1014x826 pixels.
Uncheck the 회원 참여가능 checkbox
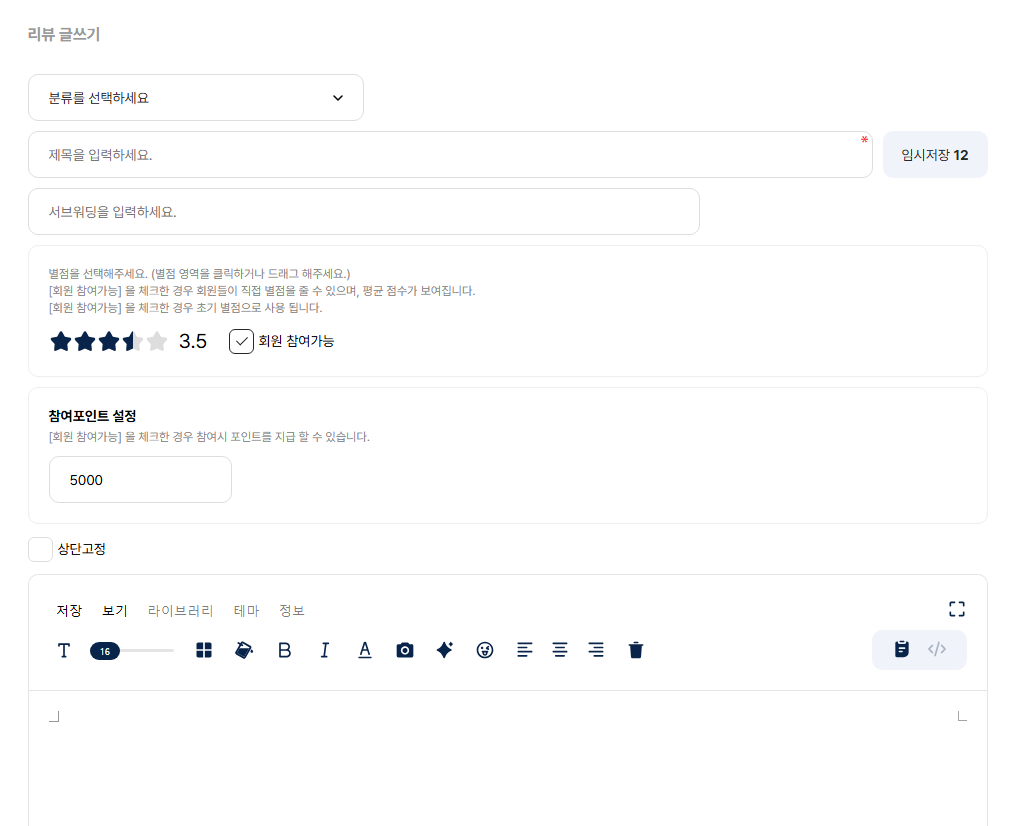pos(241,342)
